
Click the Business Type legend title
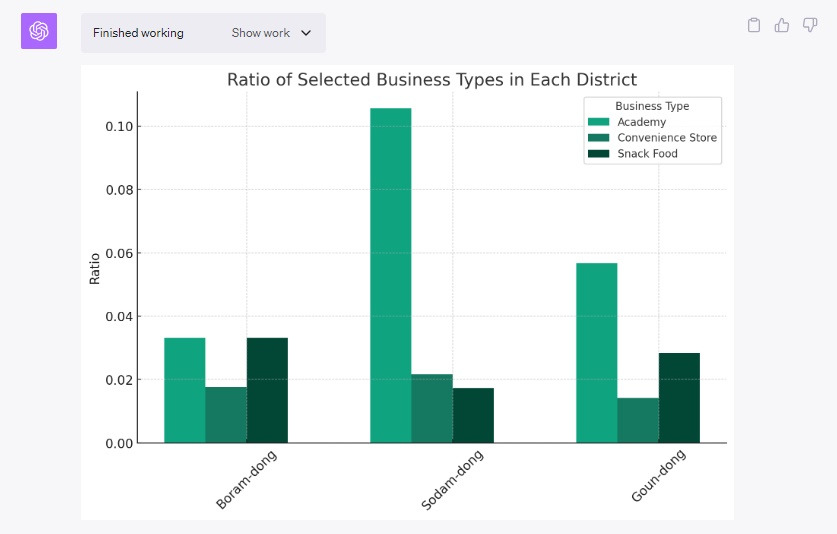click(652, 106)
